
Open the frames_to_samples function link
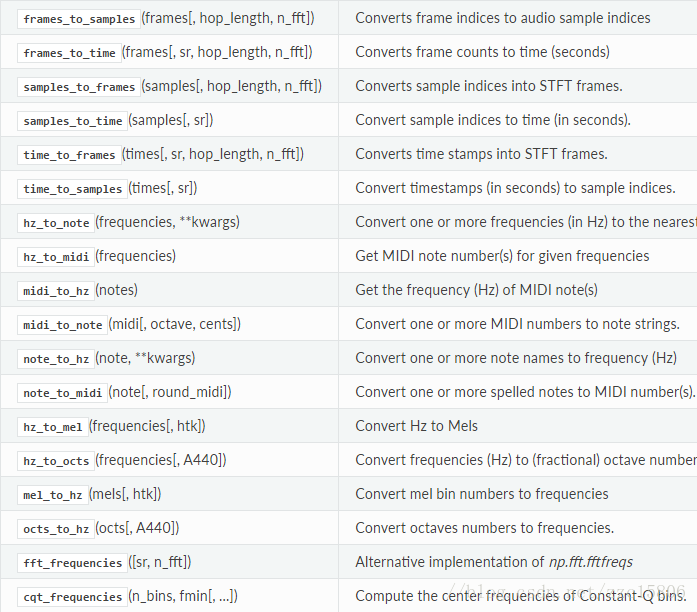[79, 19]
